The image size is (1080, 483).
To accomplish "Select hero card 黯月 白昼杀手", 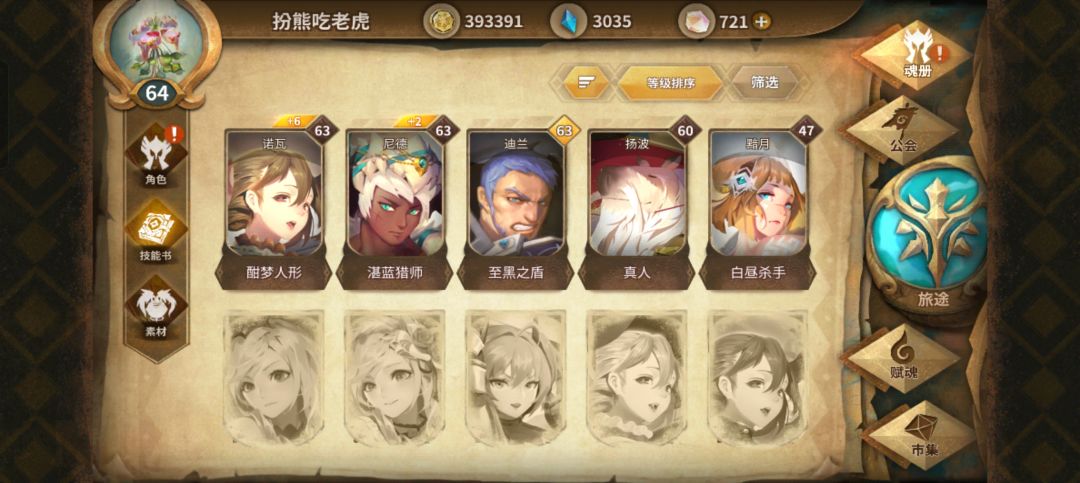I will pyautogui.click(x=758, y=203).
